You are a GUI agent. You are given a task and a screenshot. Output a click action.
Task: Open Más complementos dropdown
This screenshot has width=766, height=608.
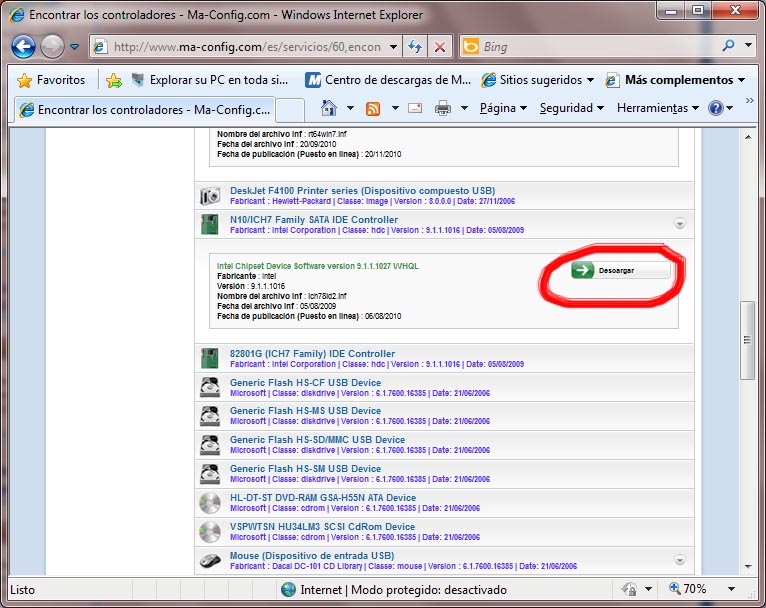[x=676, y=80]
